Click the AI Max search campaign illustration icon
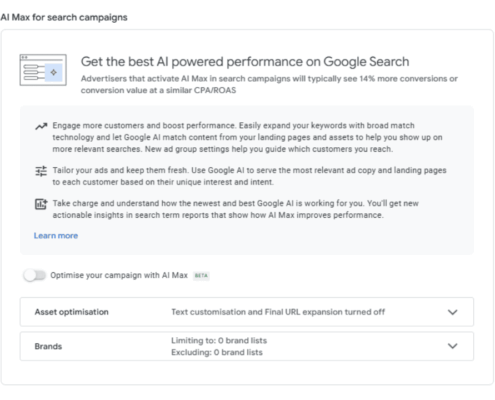This screenshot has height=400, width=495. 43,70
